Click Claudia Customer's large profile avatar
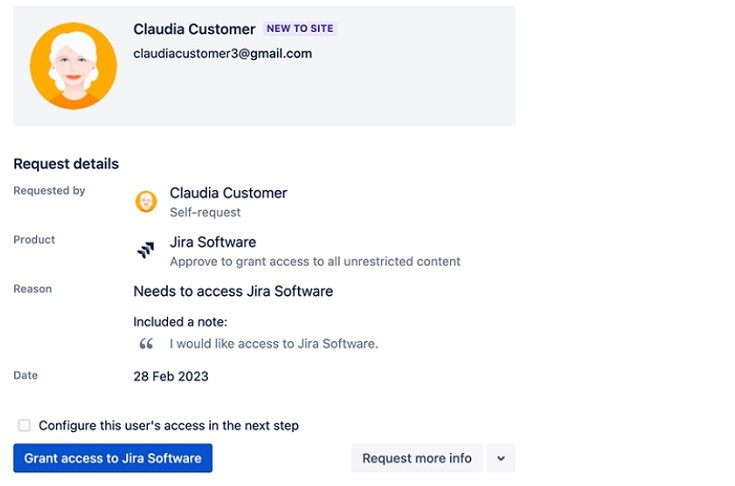Screen dimensions: 735x486 tap(74, 66)
